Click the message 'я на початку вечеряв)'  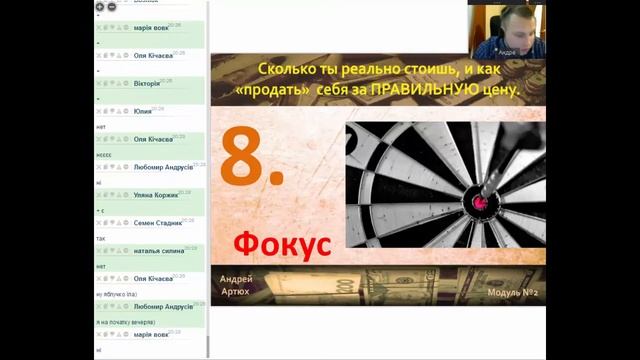click(x=126, y=322)
